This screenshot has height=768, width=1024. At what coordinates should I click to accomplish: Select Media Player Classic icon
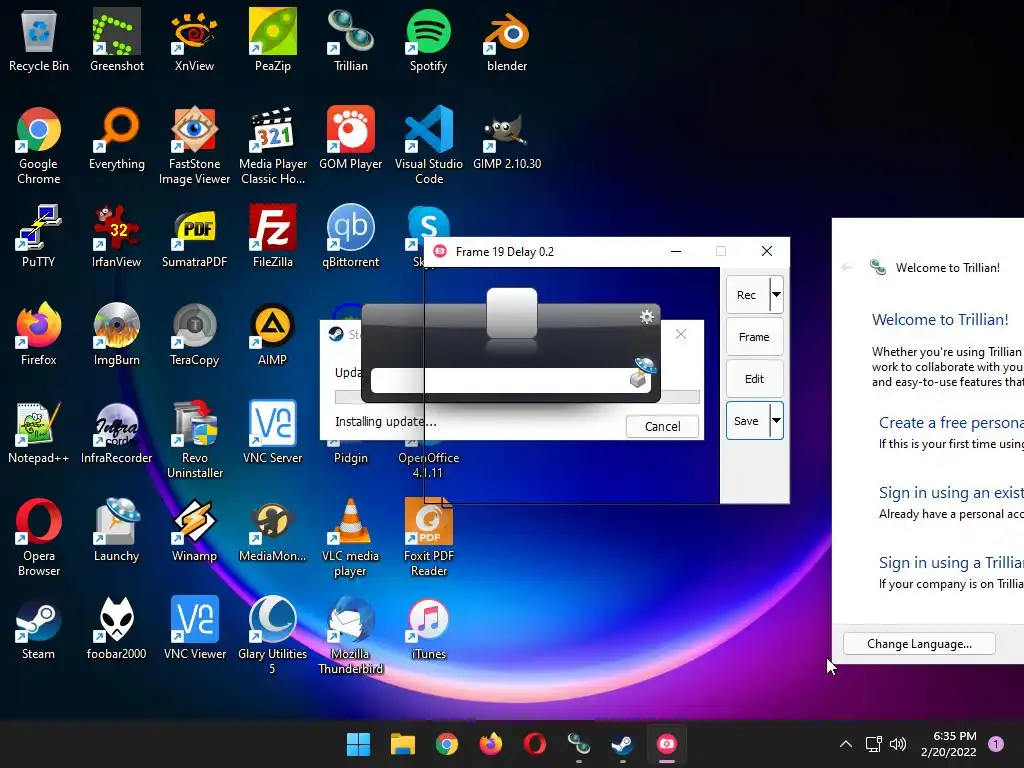[x=272, y=146]
